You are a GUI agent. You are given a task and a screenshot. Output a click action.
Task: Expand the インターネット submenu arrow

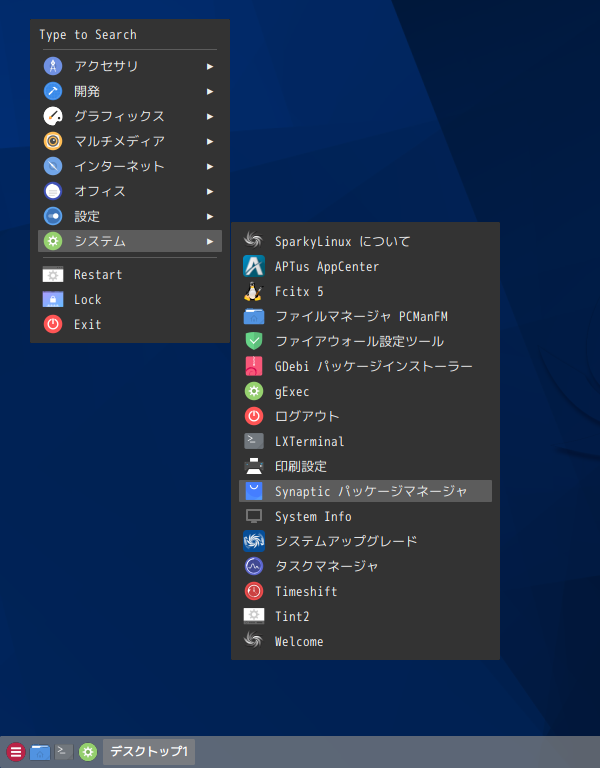[210, 167]
